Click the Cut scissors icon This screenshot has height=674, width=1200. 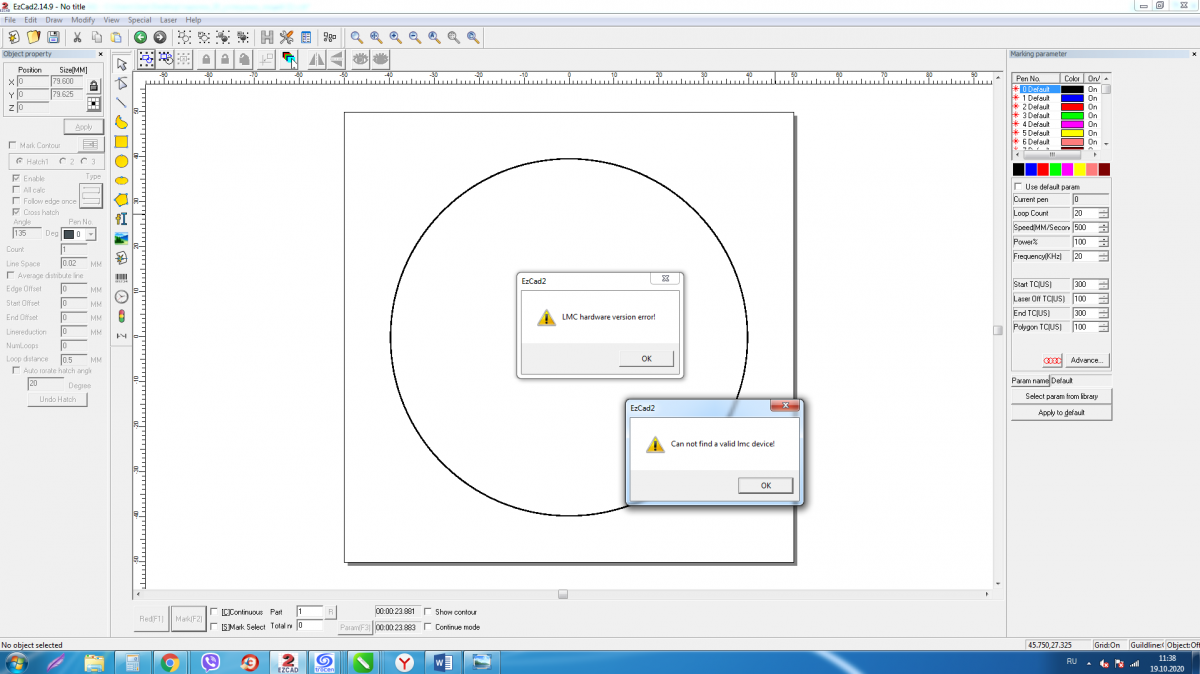click(77, 37)
